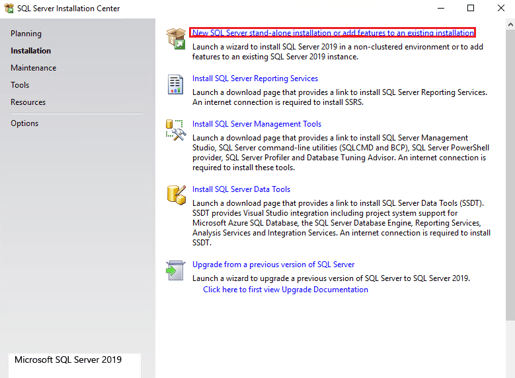Launch New SQL Server stand-alone installation link
This screenshot has height=378, width=515.
[333, 33]
